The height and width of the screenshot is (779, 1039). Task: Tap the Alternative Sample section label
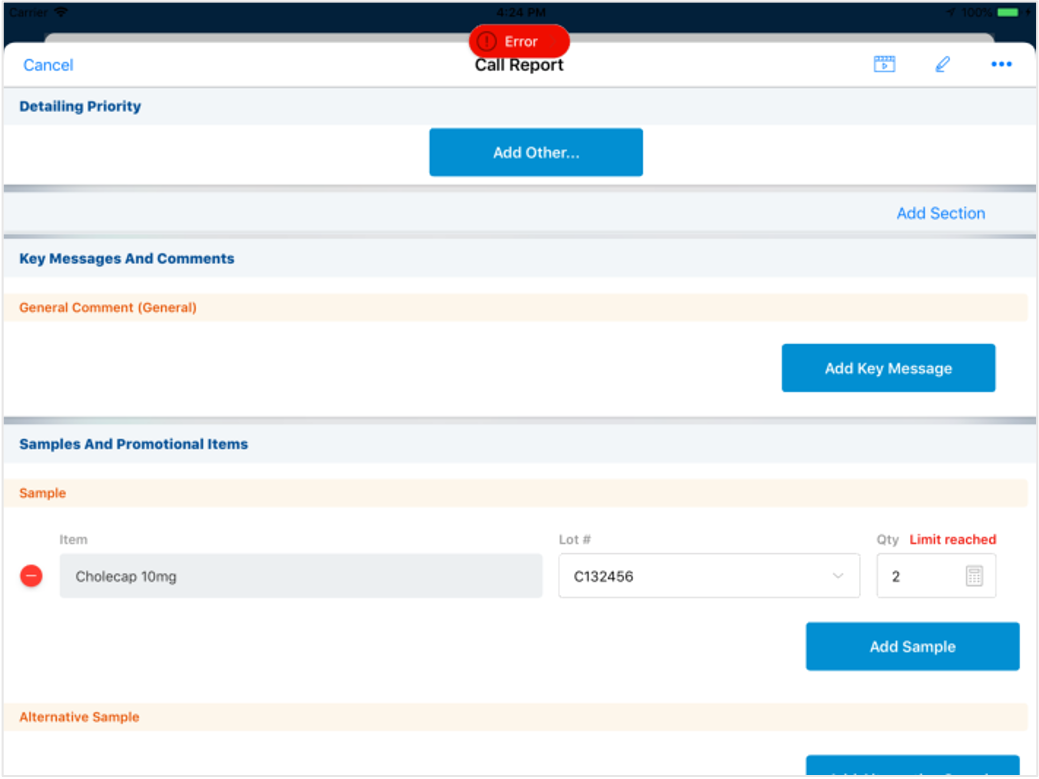tap(79, 717)
